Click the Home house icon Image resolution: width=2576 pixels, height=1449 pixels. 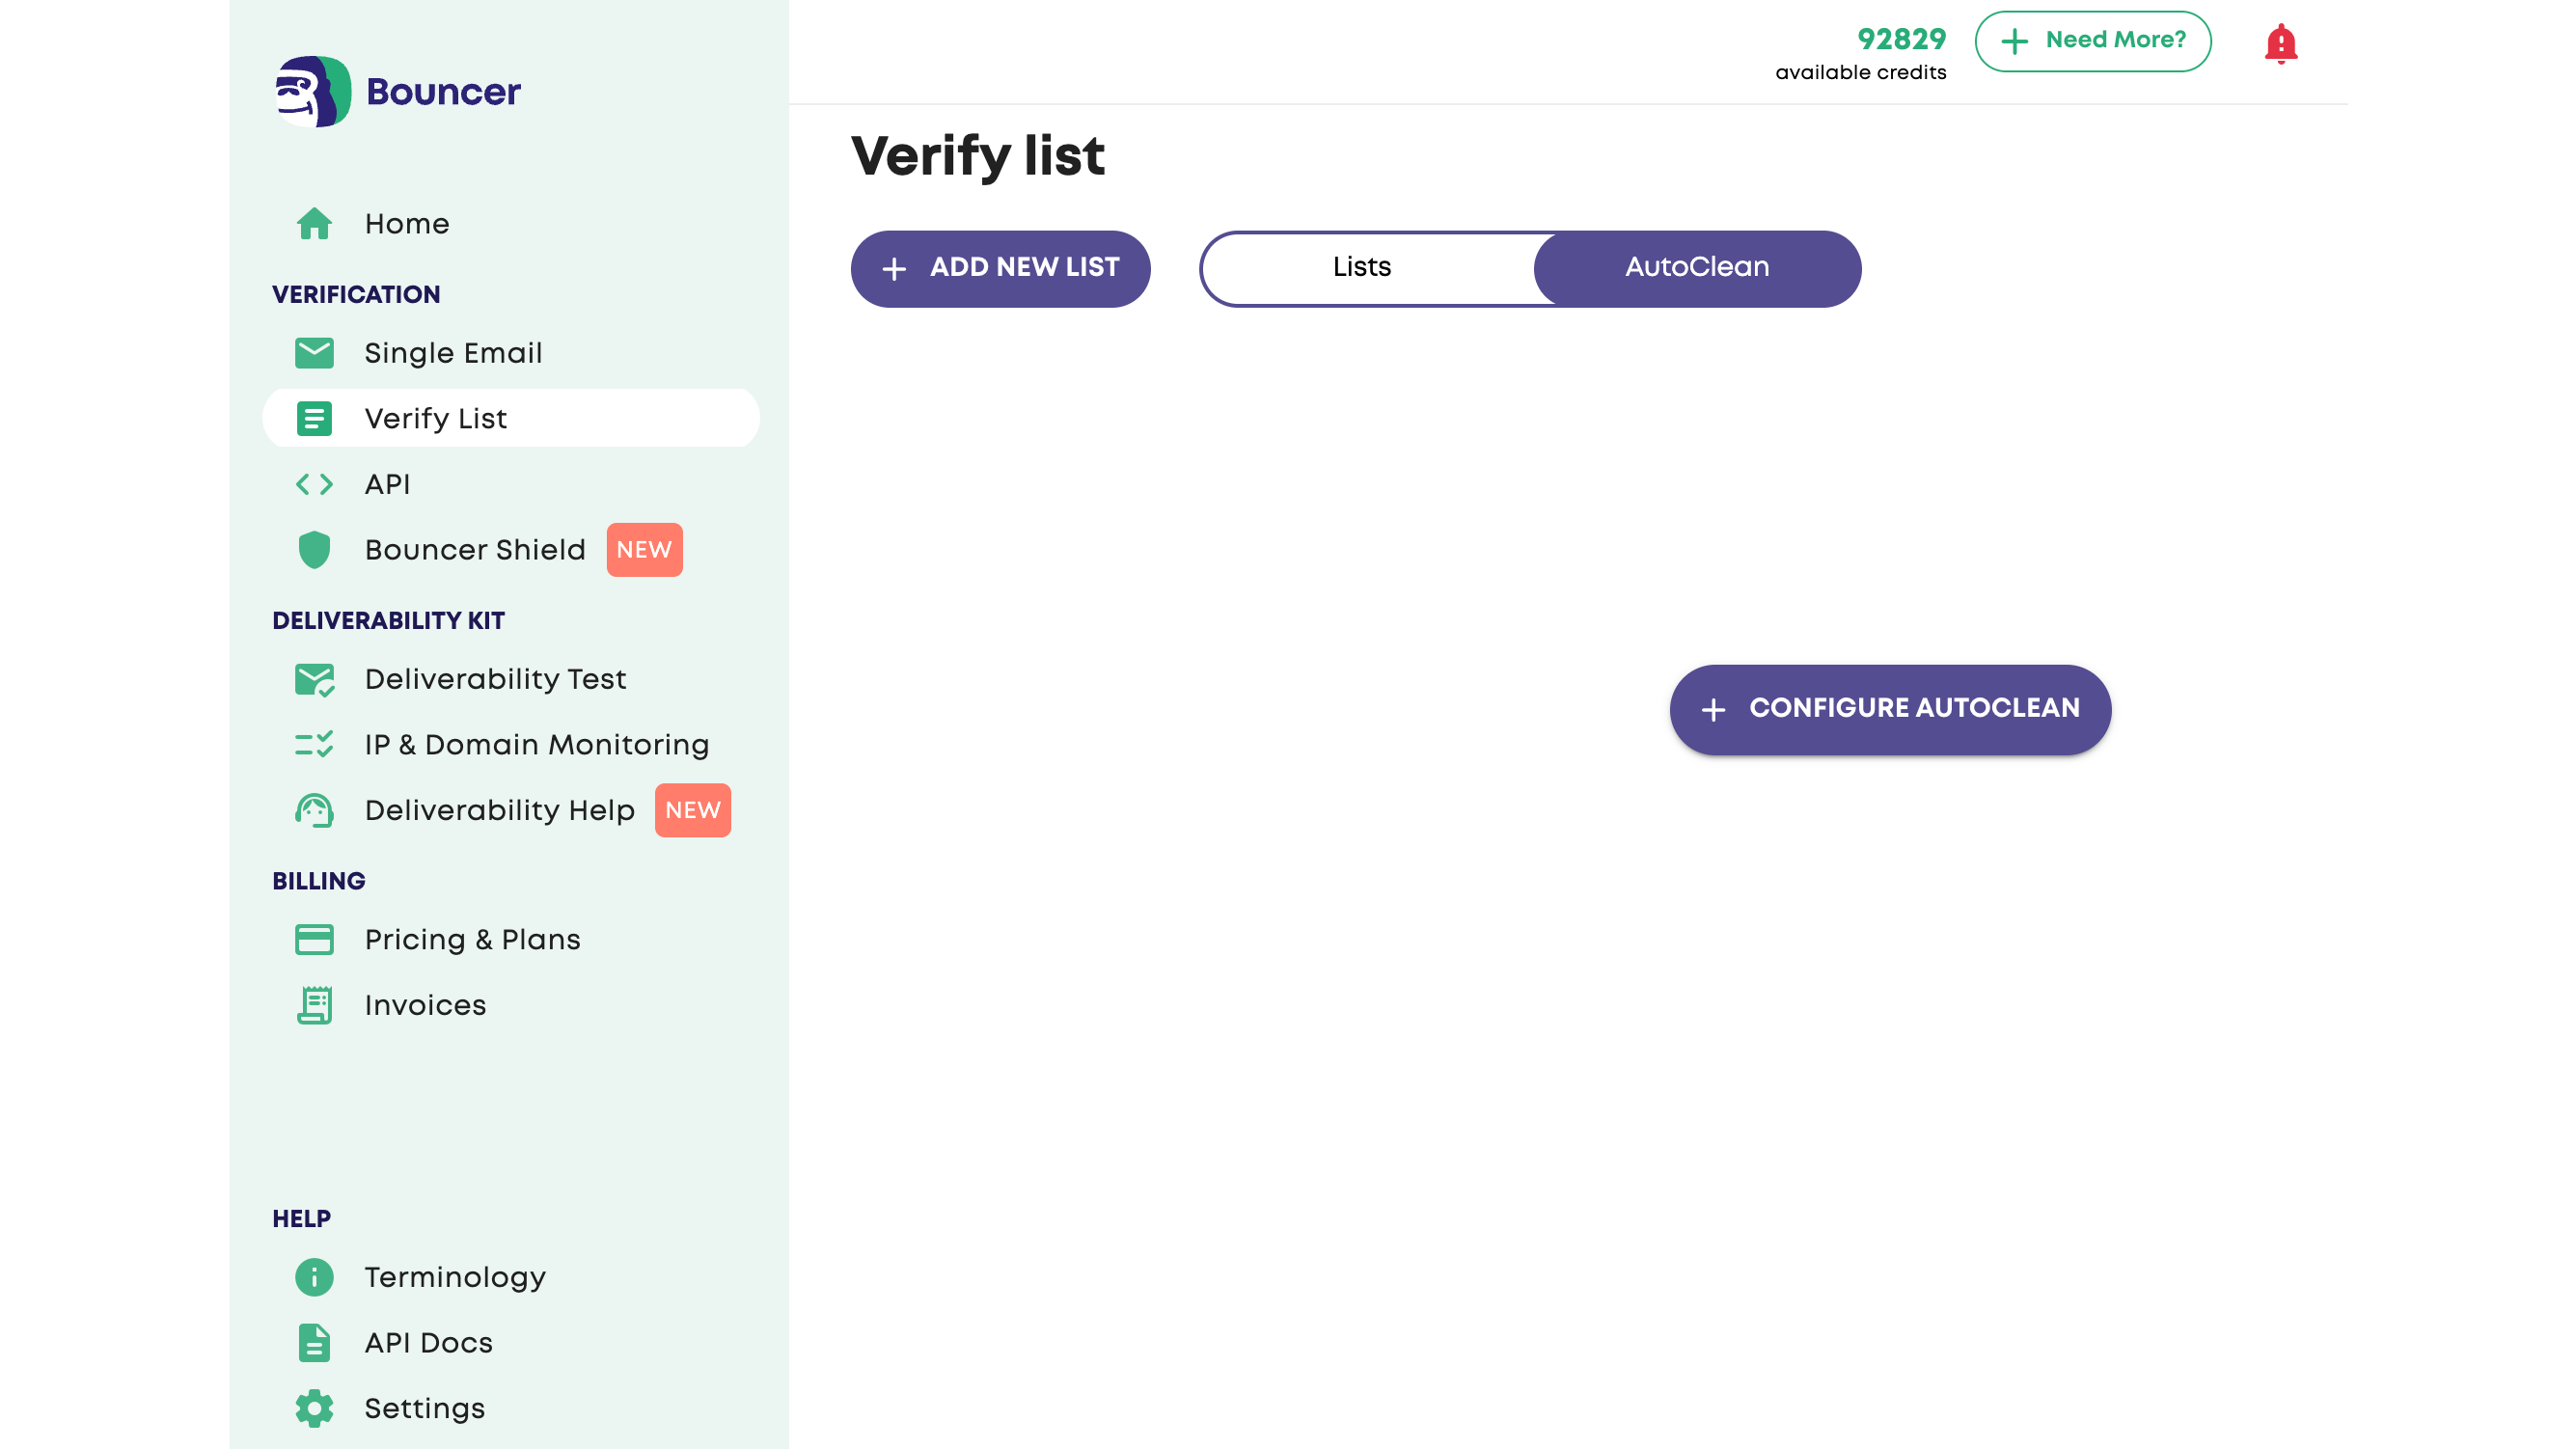tap(314, 224)
